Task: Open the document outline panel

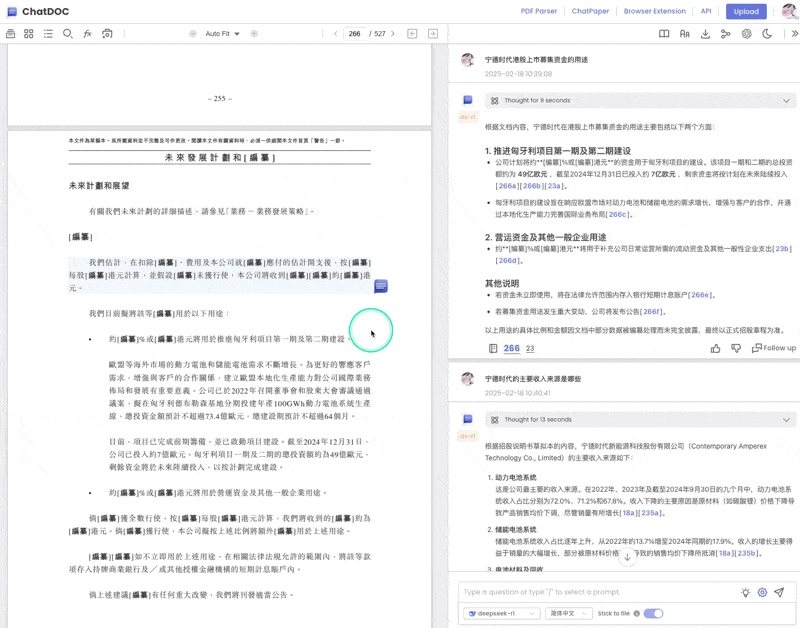Action: 47,33
